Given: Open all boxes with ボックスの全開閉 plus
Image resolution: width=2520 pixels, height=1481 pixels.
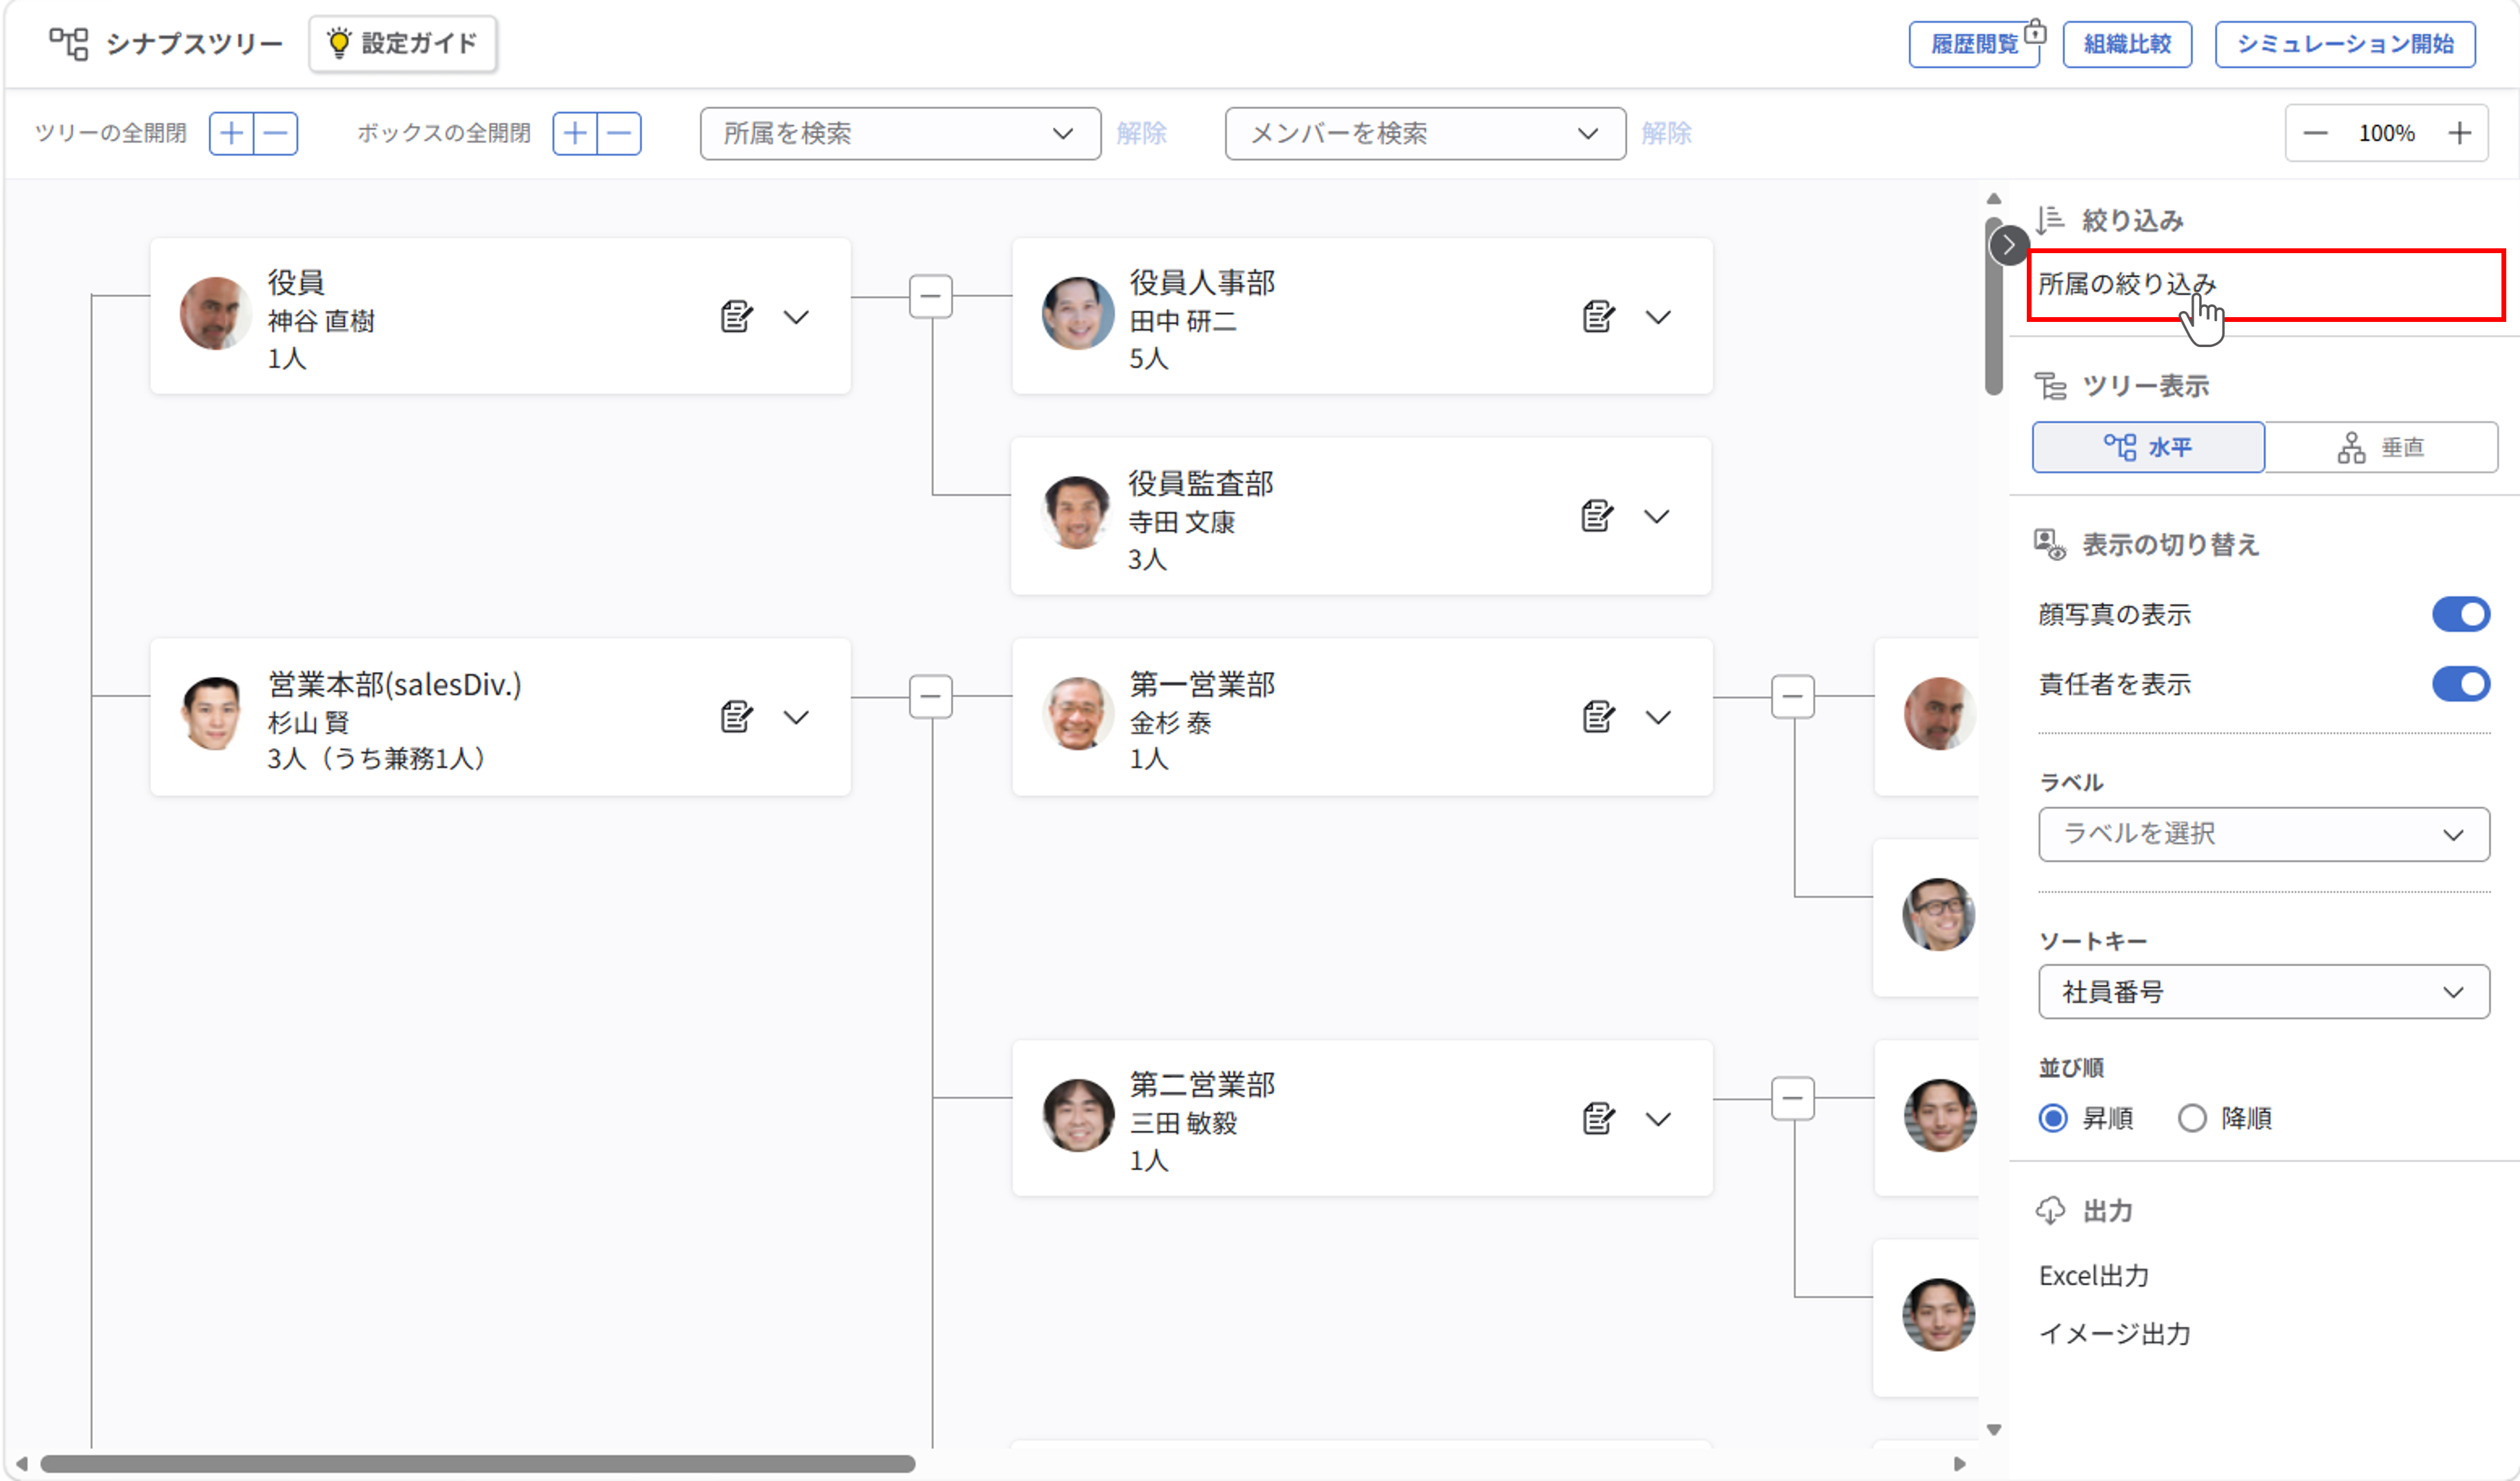Looking at the screenshot, I should (575, 133).
